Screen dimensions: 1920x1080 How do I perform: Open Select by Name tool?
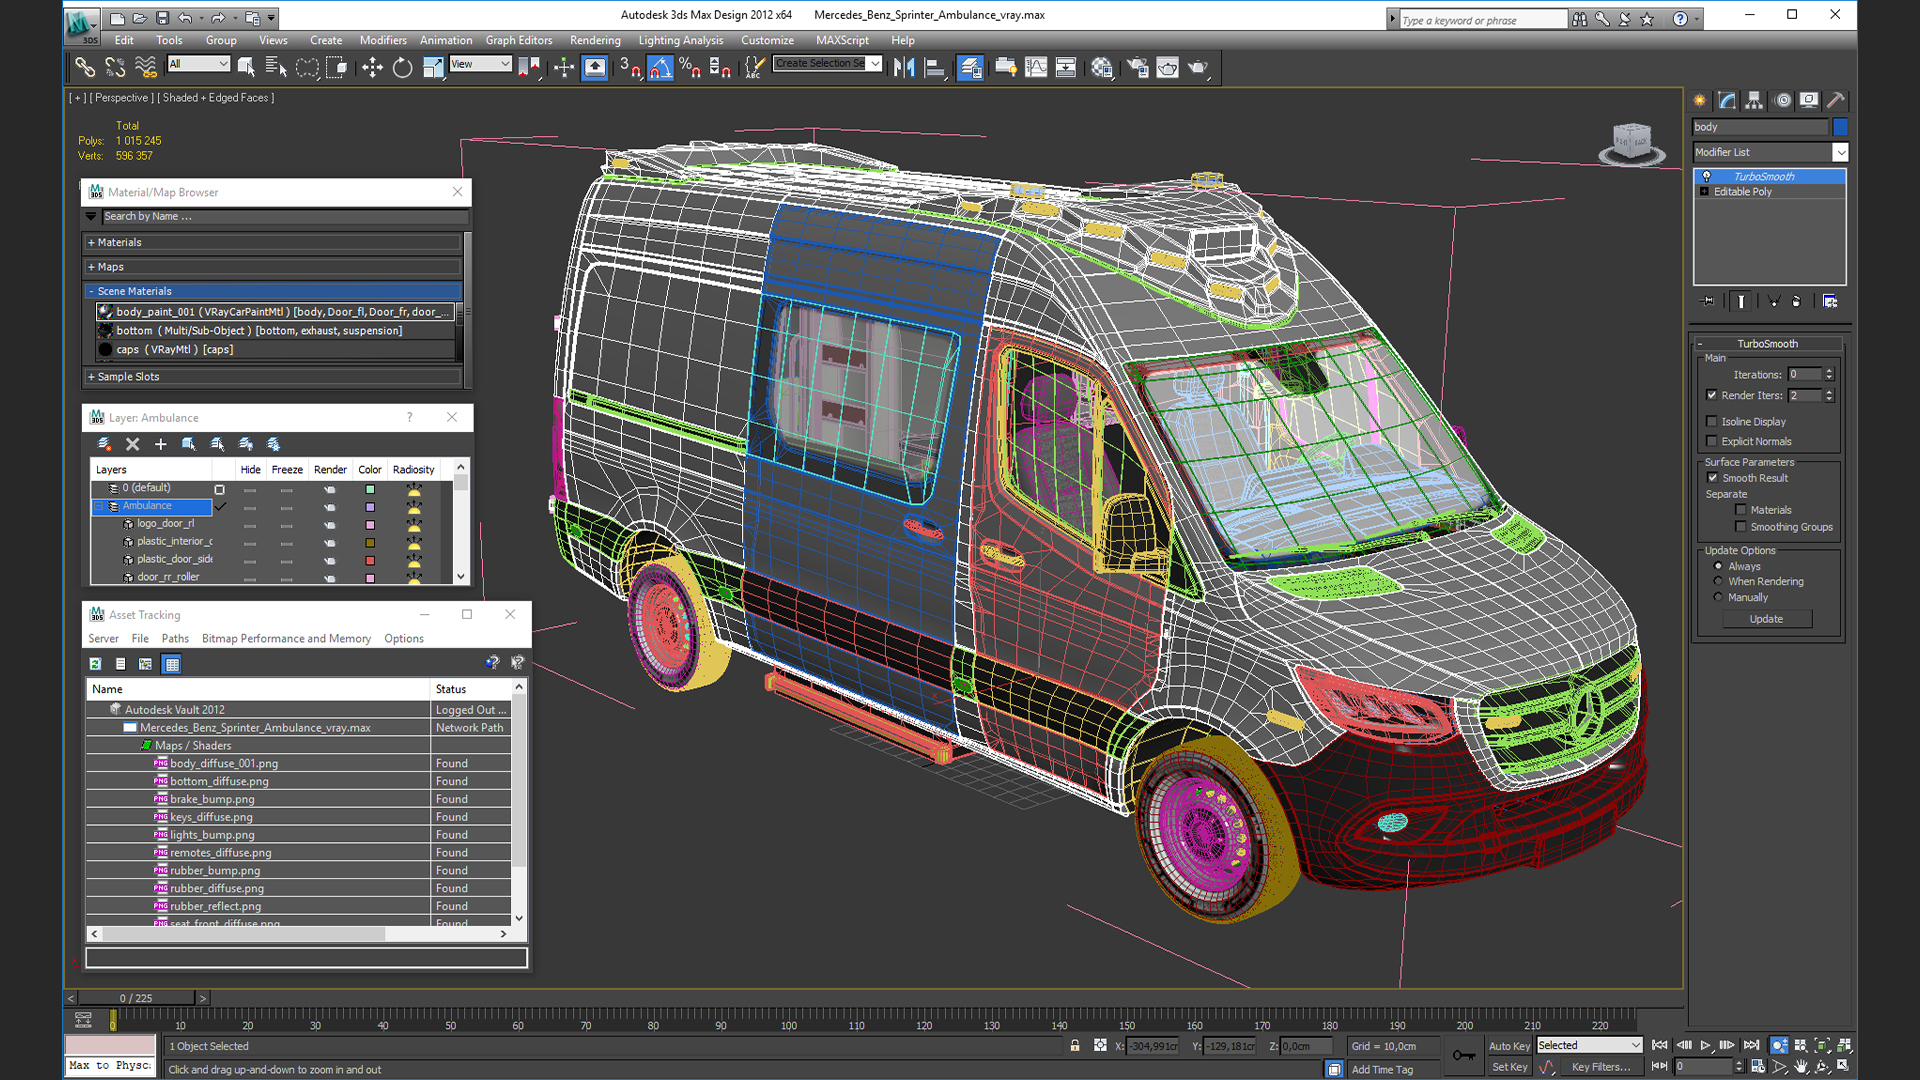pyautogui.click(x=276, y=67)
